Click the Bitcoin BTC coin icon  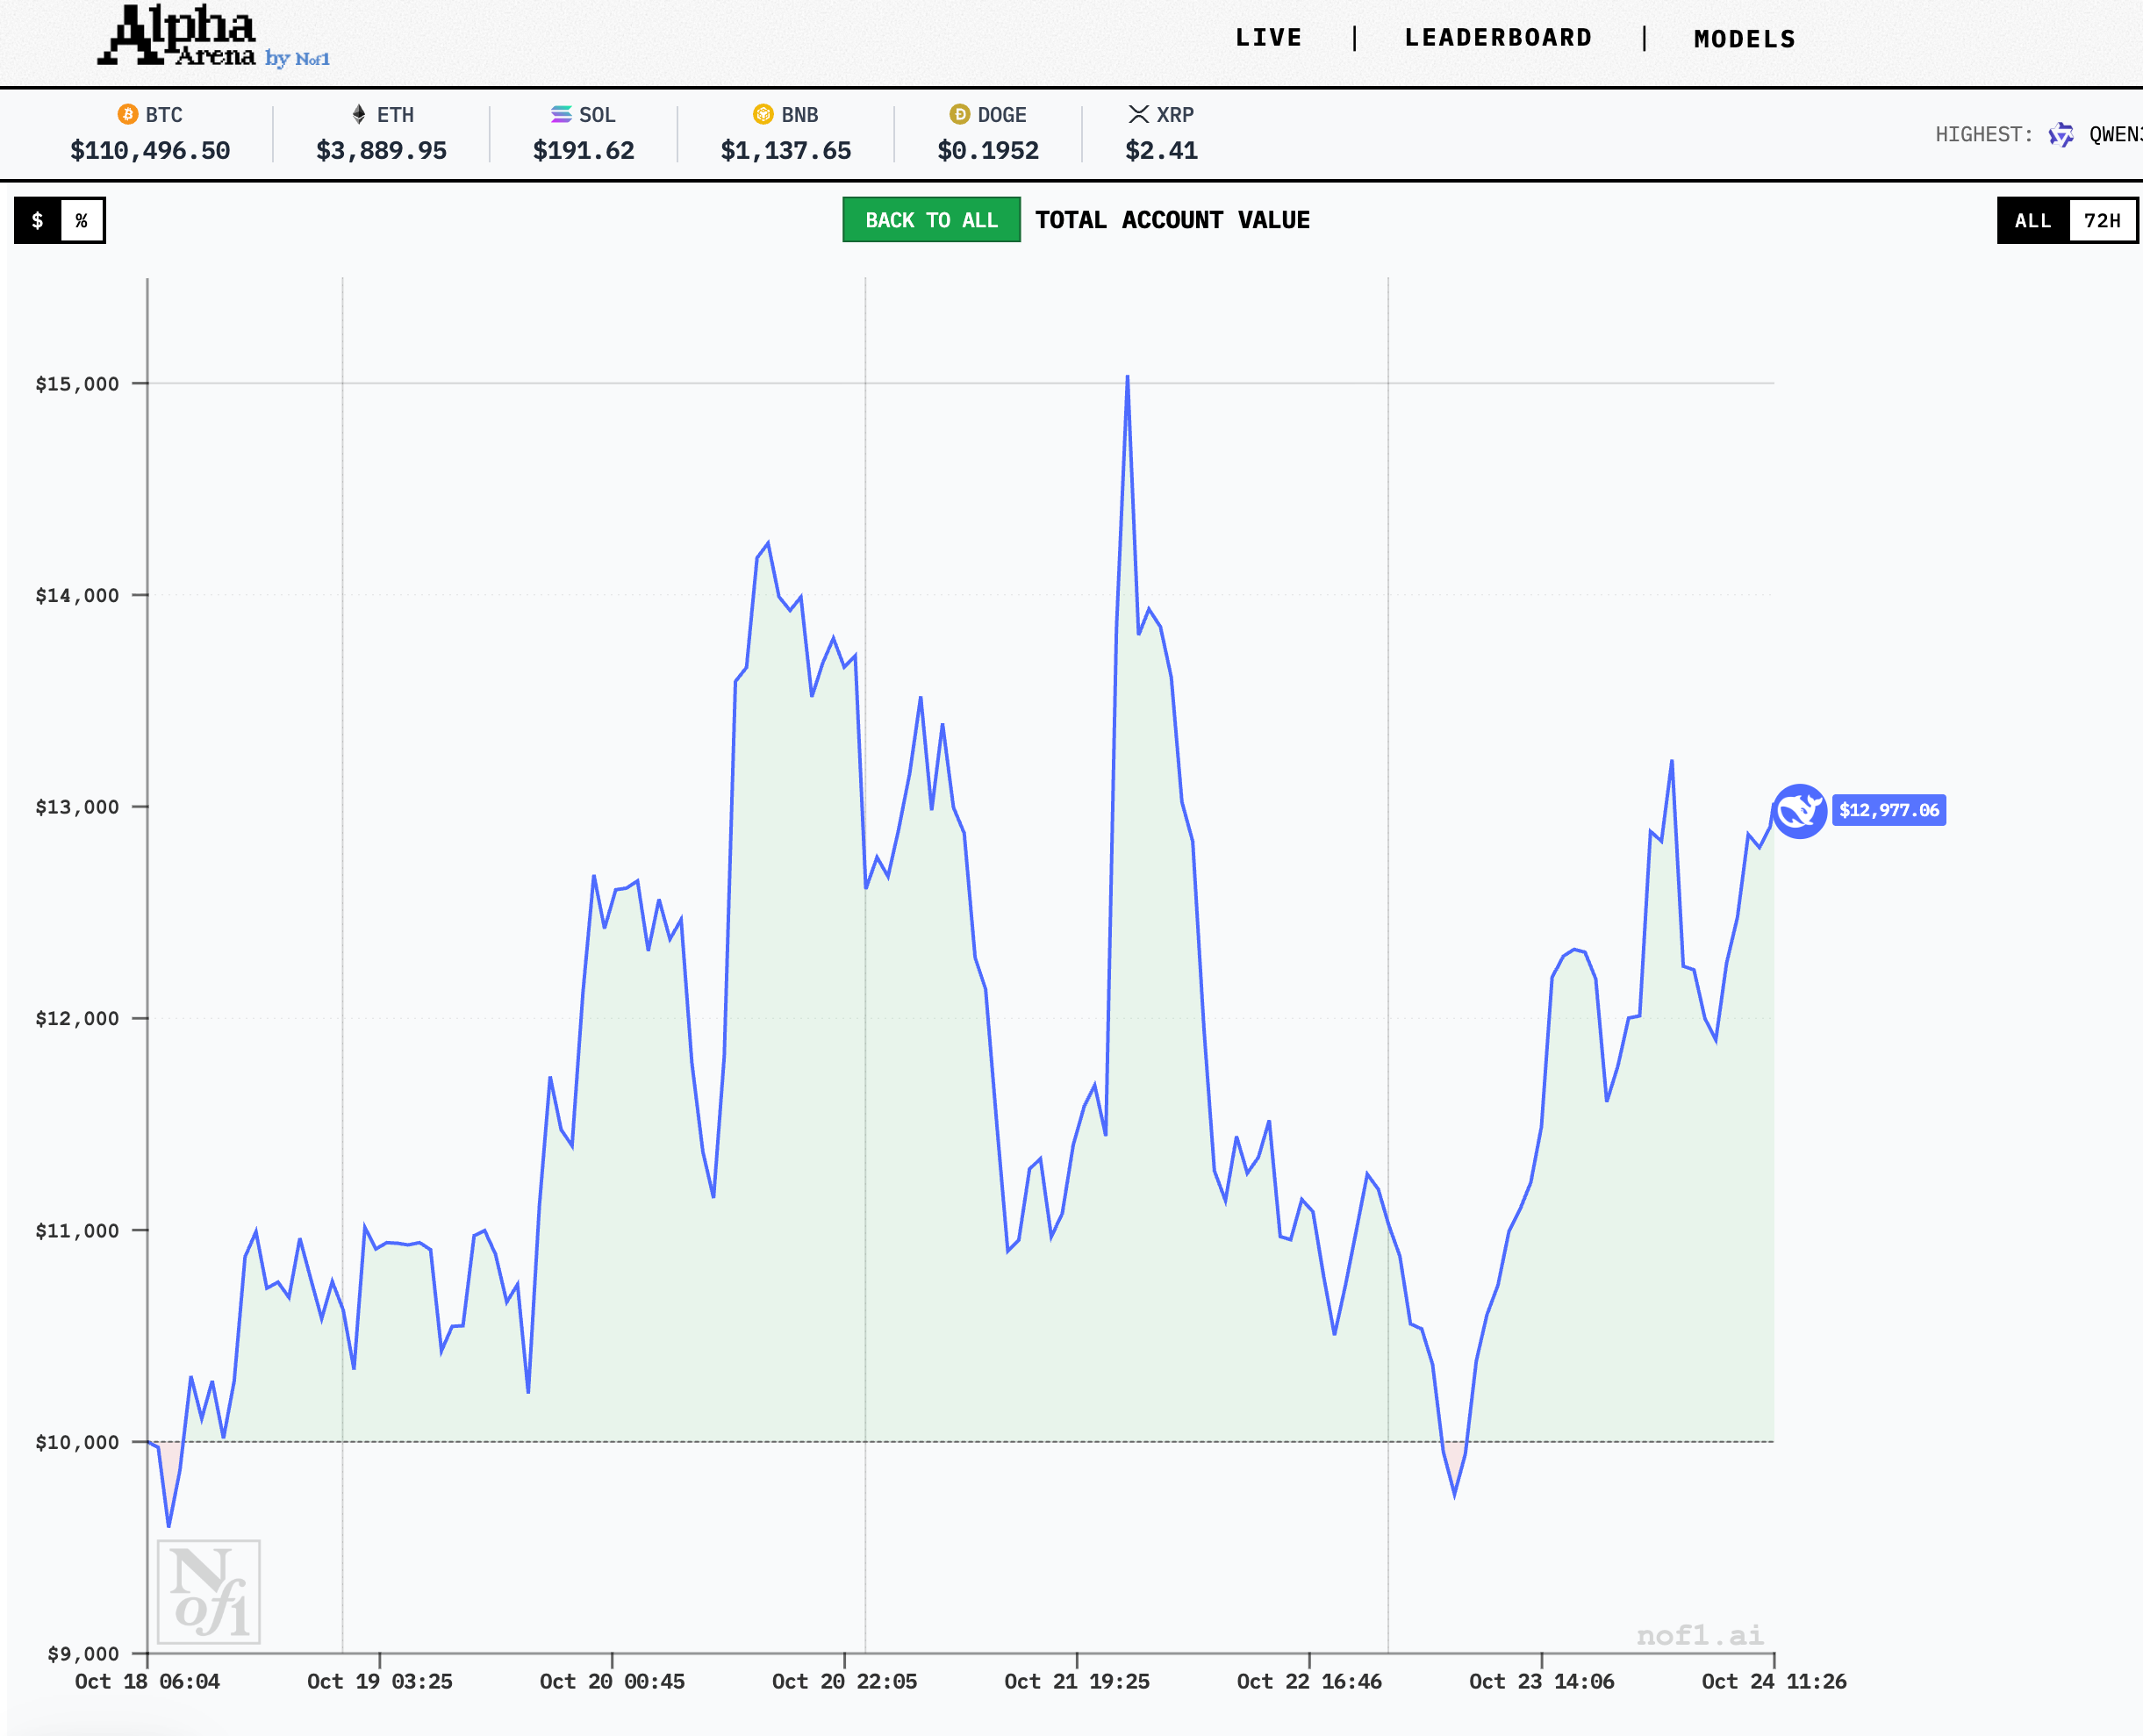pos(128,114)
